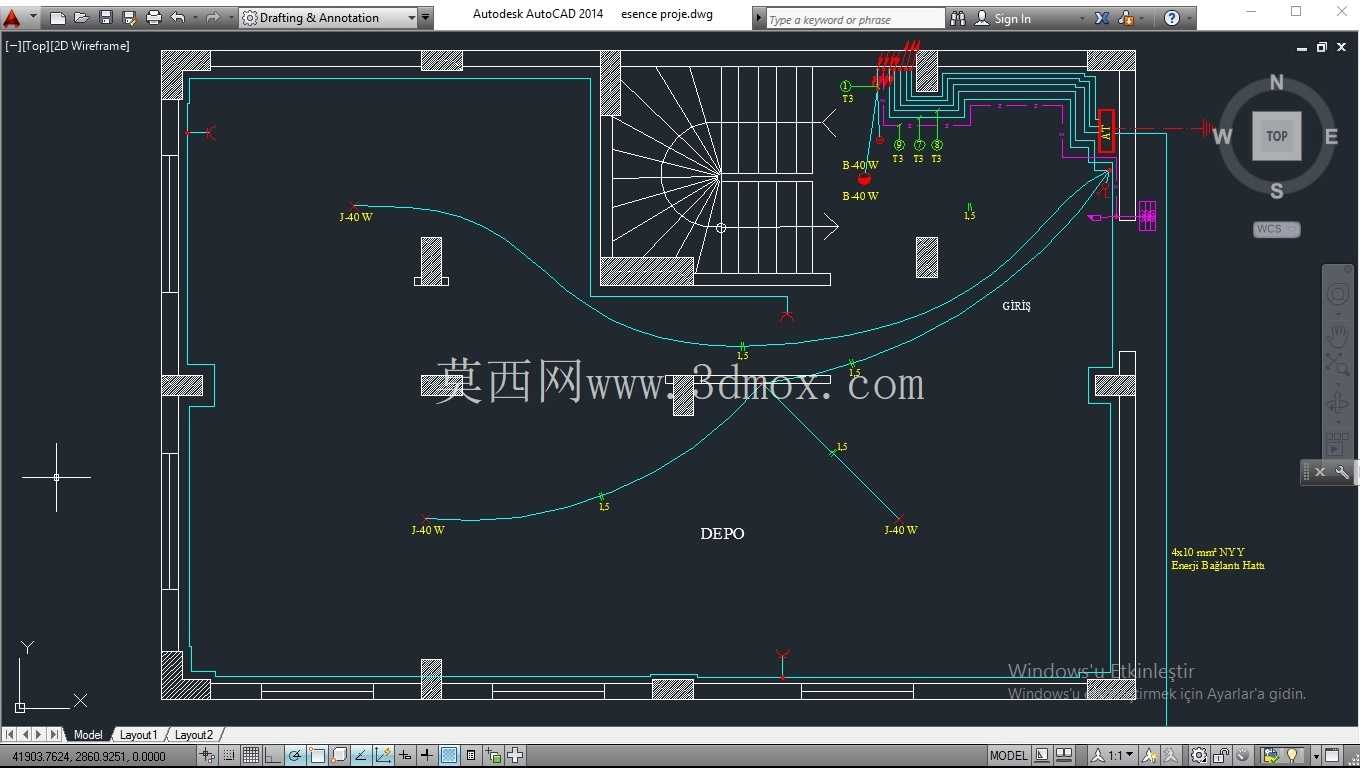Click the MODEL space button in status bar

pyautogui.click(x=1008, y=755)
